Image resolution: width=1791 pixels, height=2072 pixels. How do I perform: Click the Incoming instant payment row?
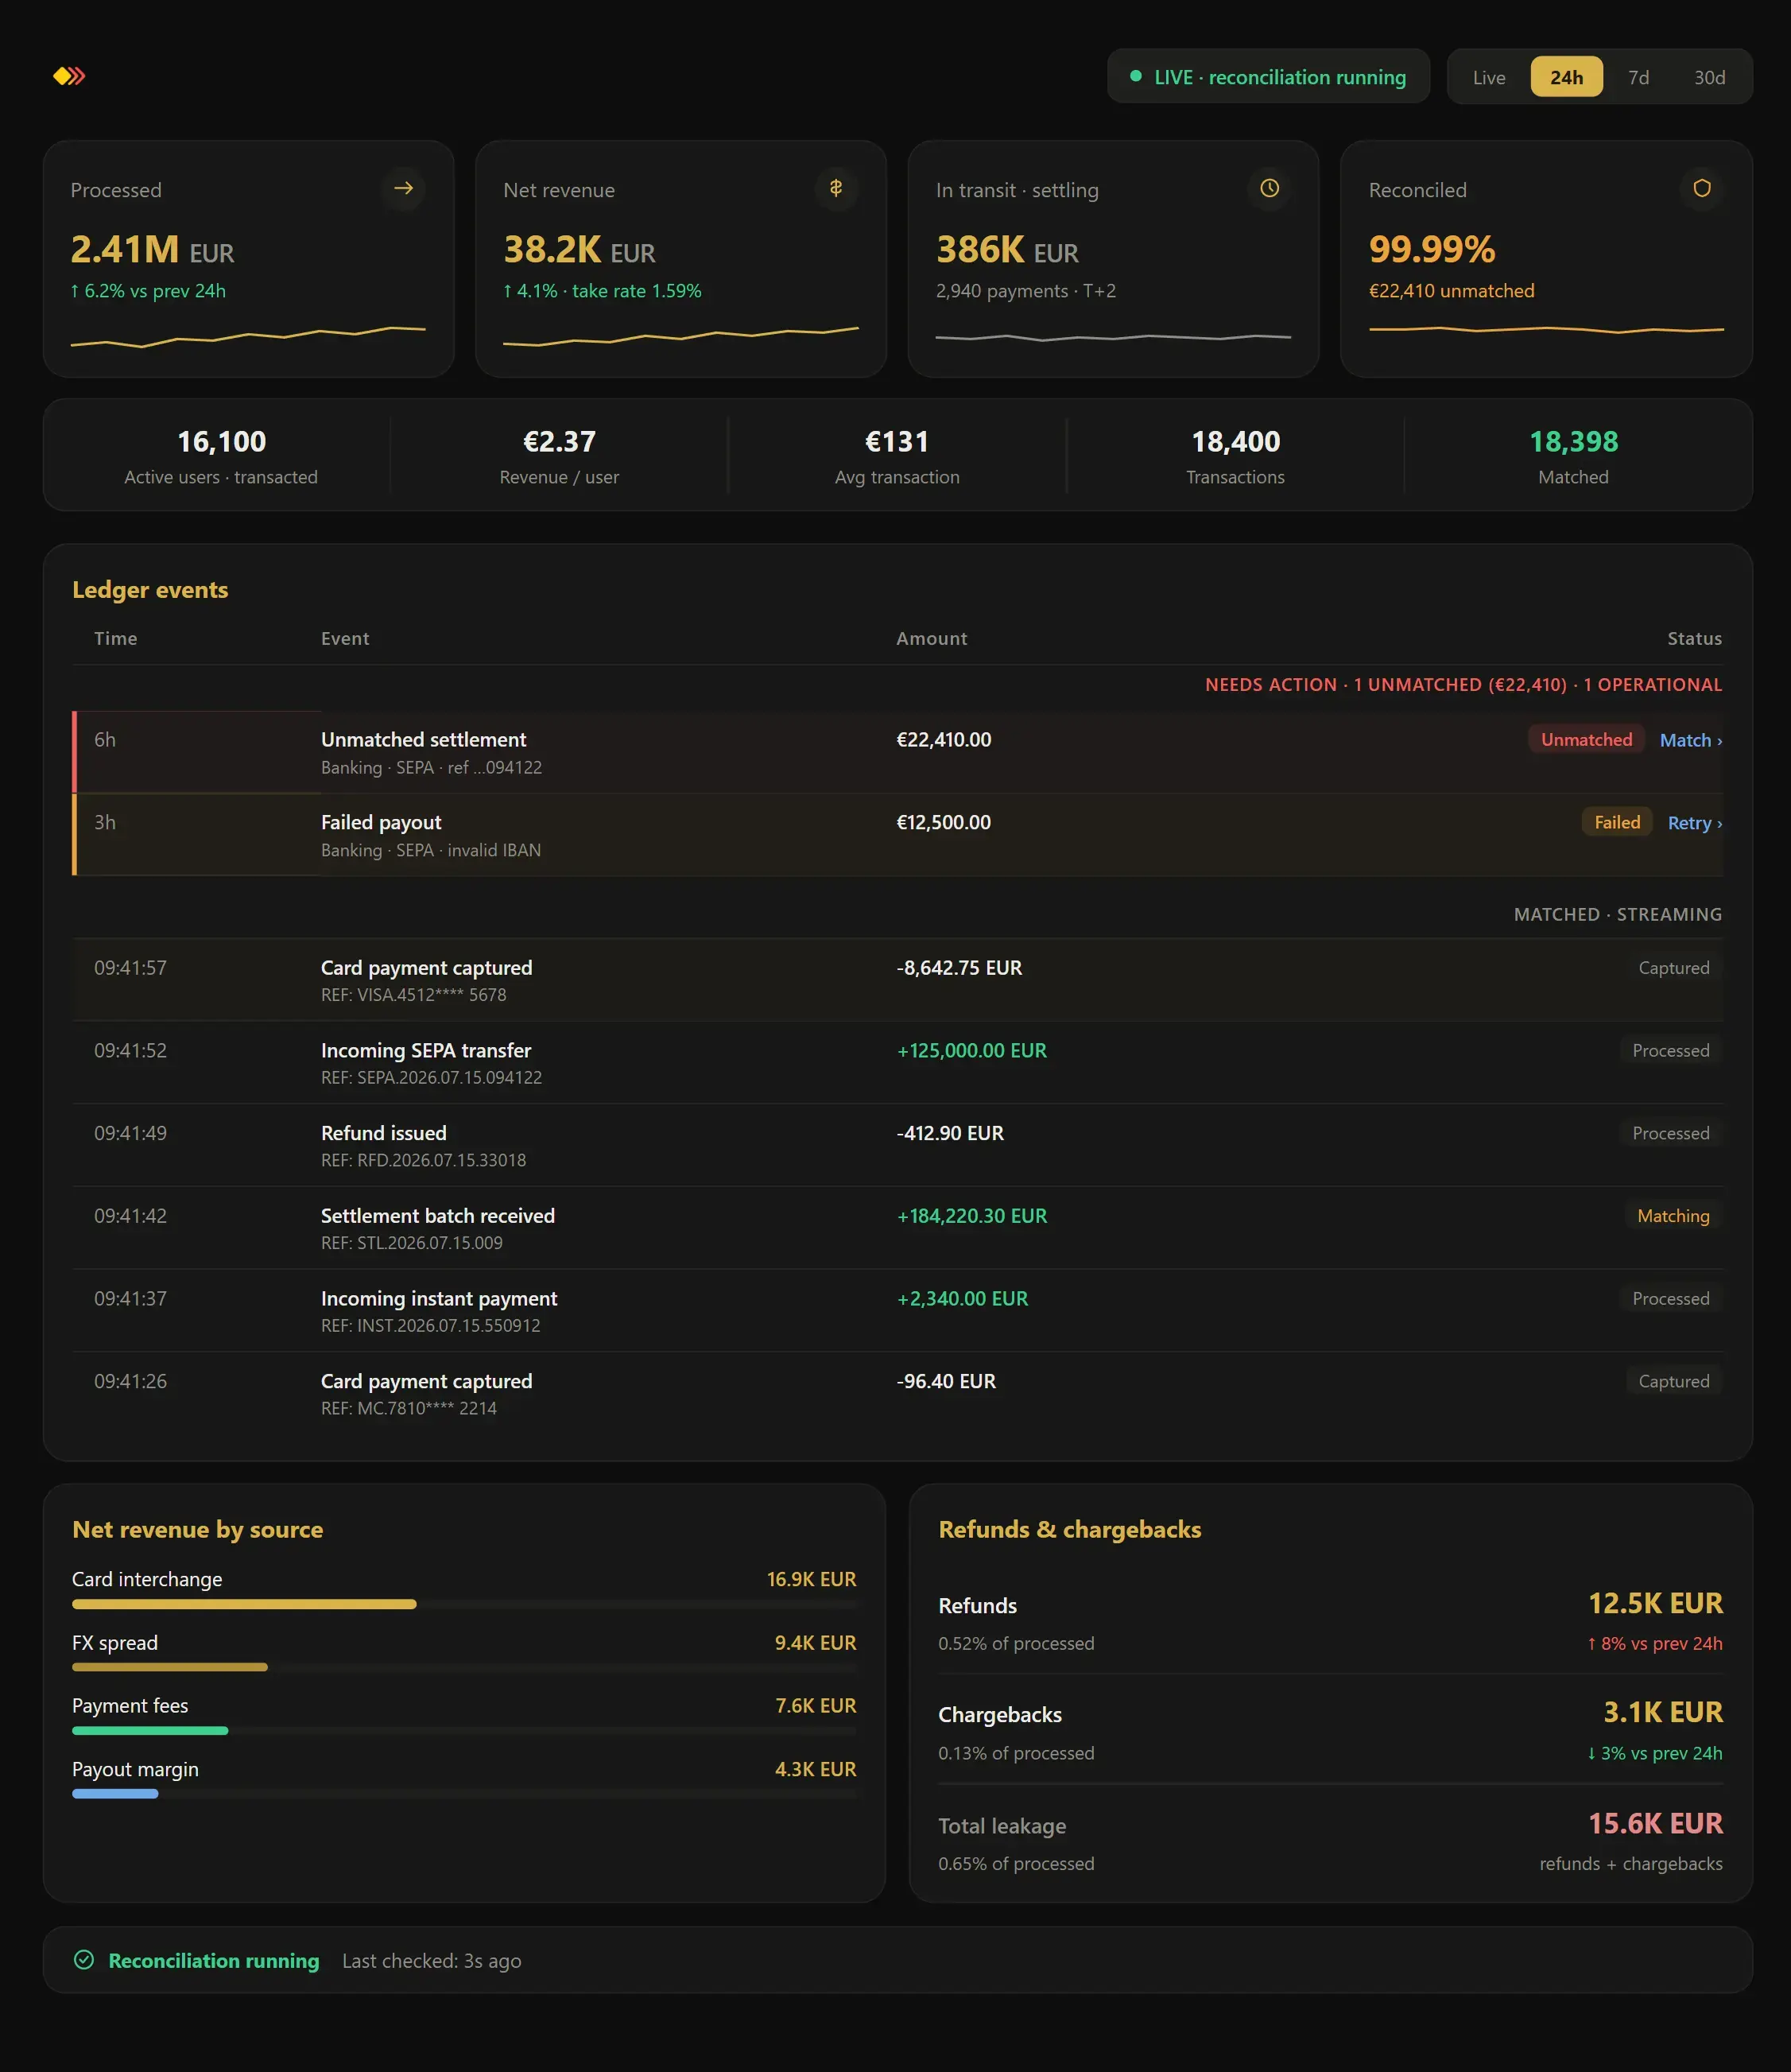pyautogui.click(x=897, y=1310)
